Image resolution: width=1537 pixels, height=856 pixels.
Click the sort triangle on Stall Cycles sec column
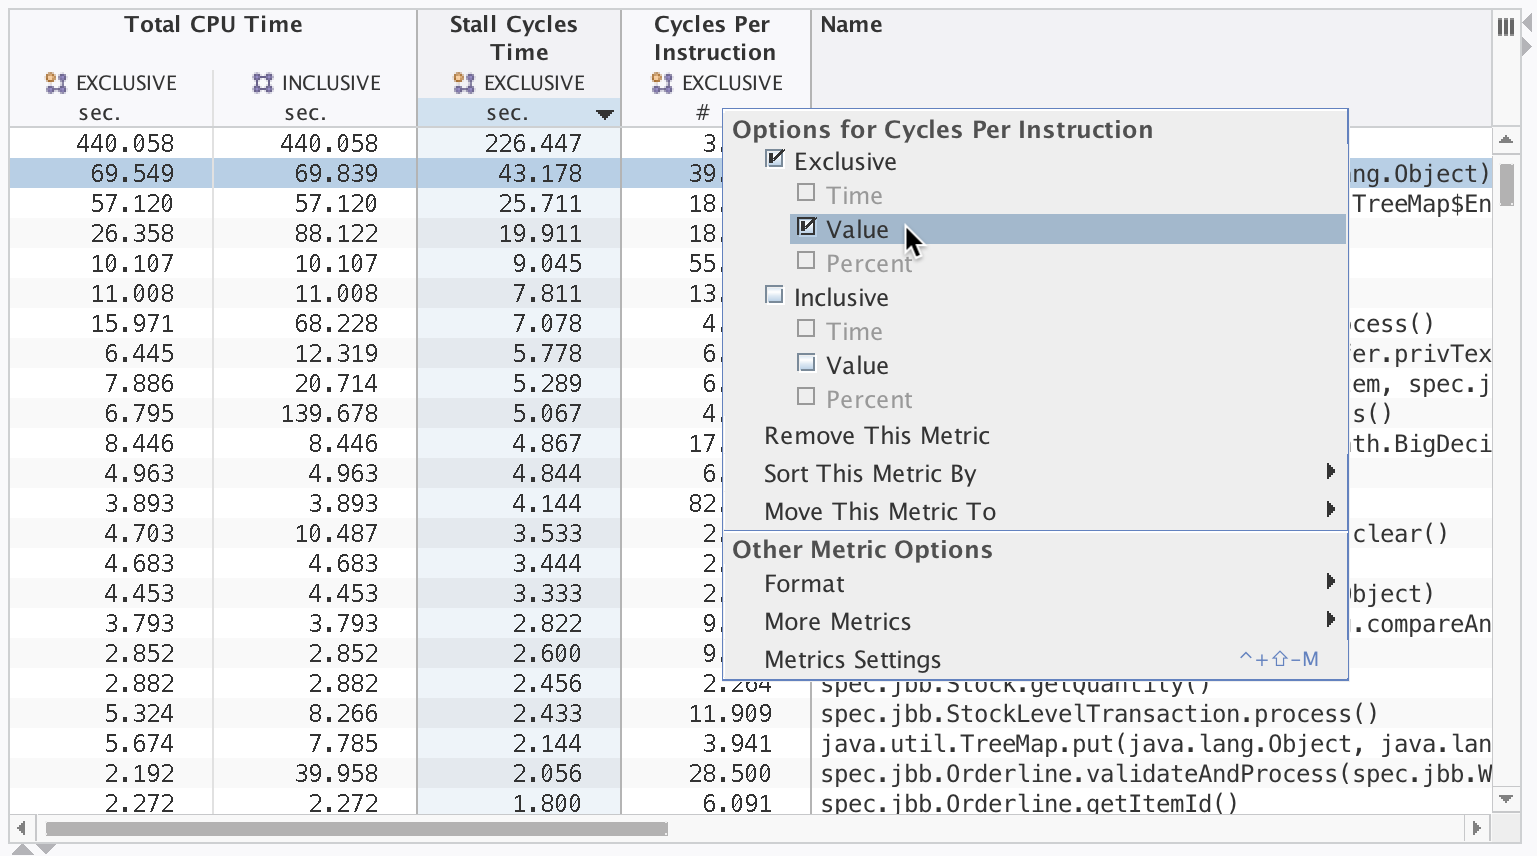605,114
